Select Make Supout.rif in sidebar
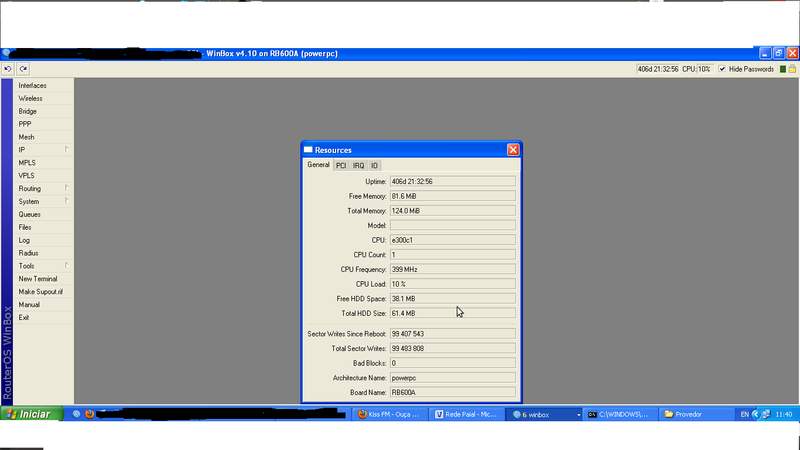800x450 pixels. tap(43, 291)
